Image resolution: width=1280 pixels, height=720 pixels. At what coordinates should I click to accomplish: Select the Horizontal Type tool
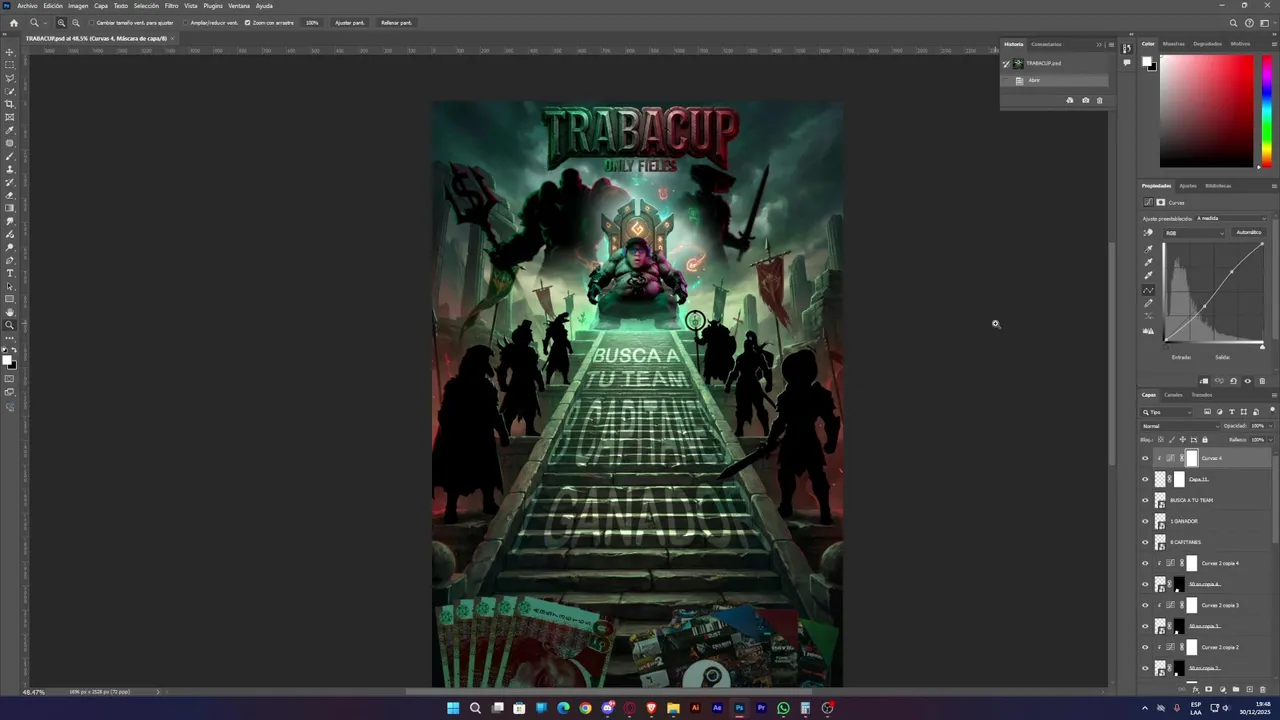(x=10, y=273)
